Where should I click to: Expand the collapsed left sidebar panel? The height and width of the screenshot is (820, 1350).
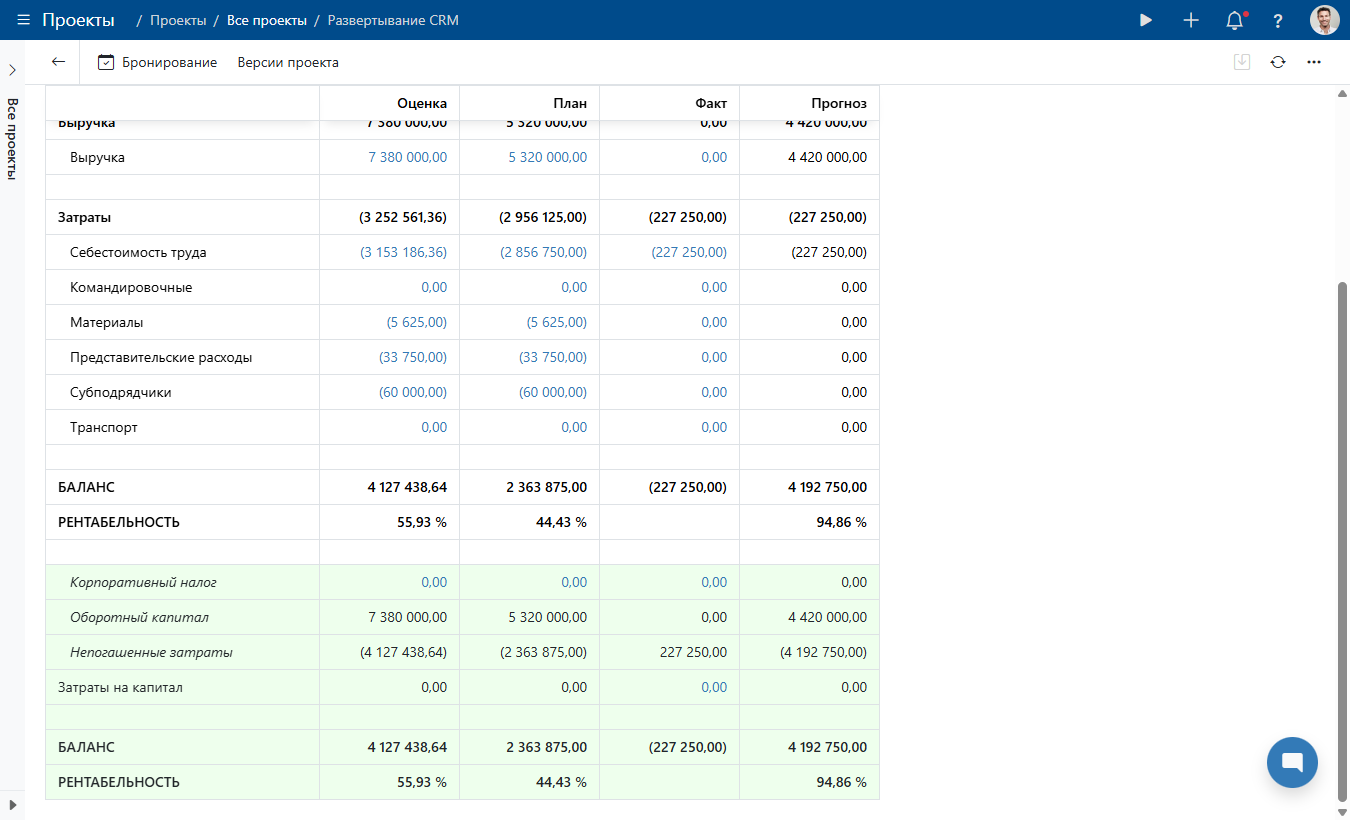(x=11, y=70)
